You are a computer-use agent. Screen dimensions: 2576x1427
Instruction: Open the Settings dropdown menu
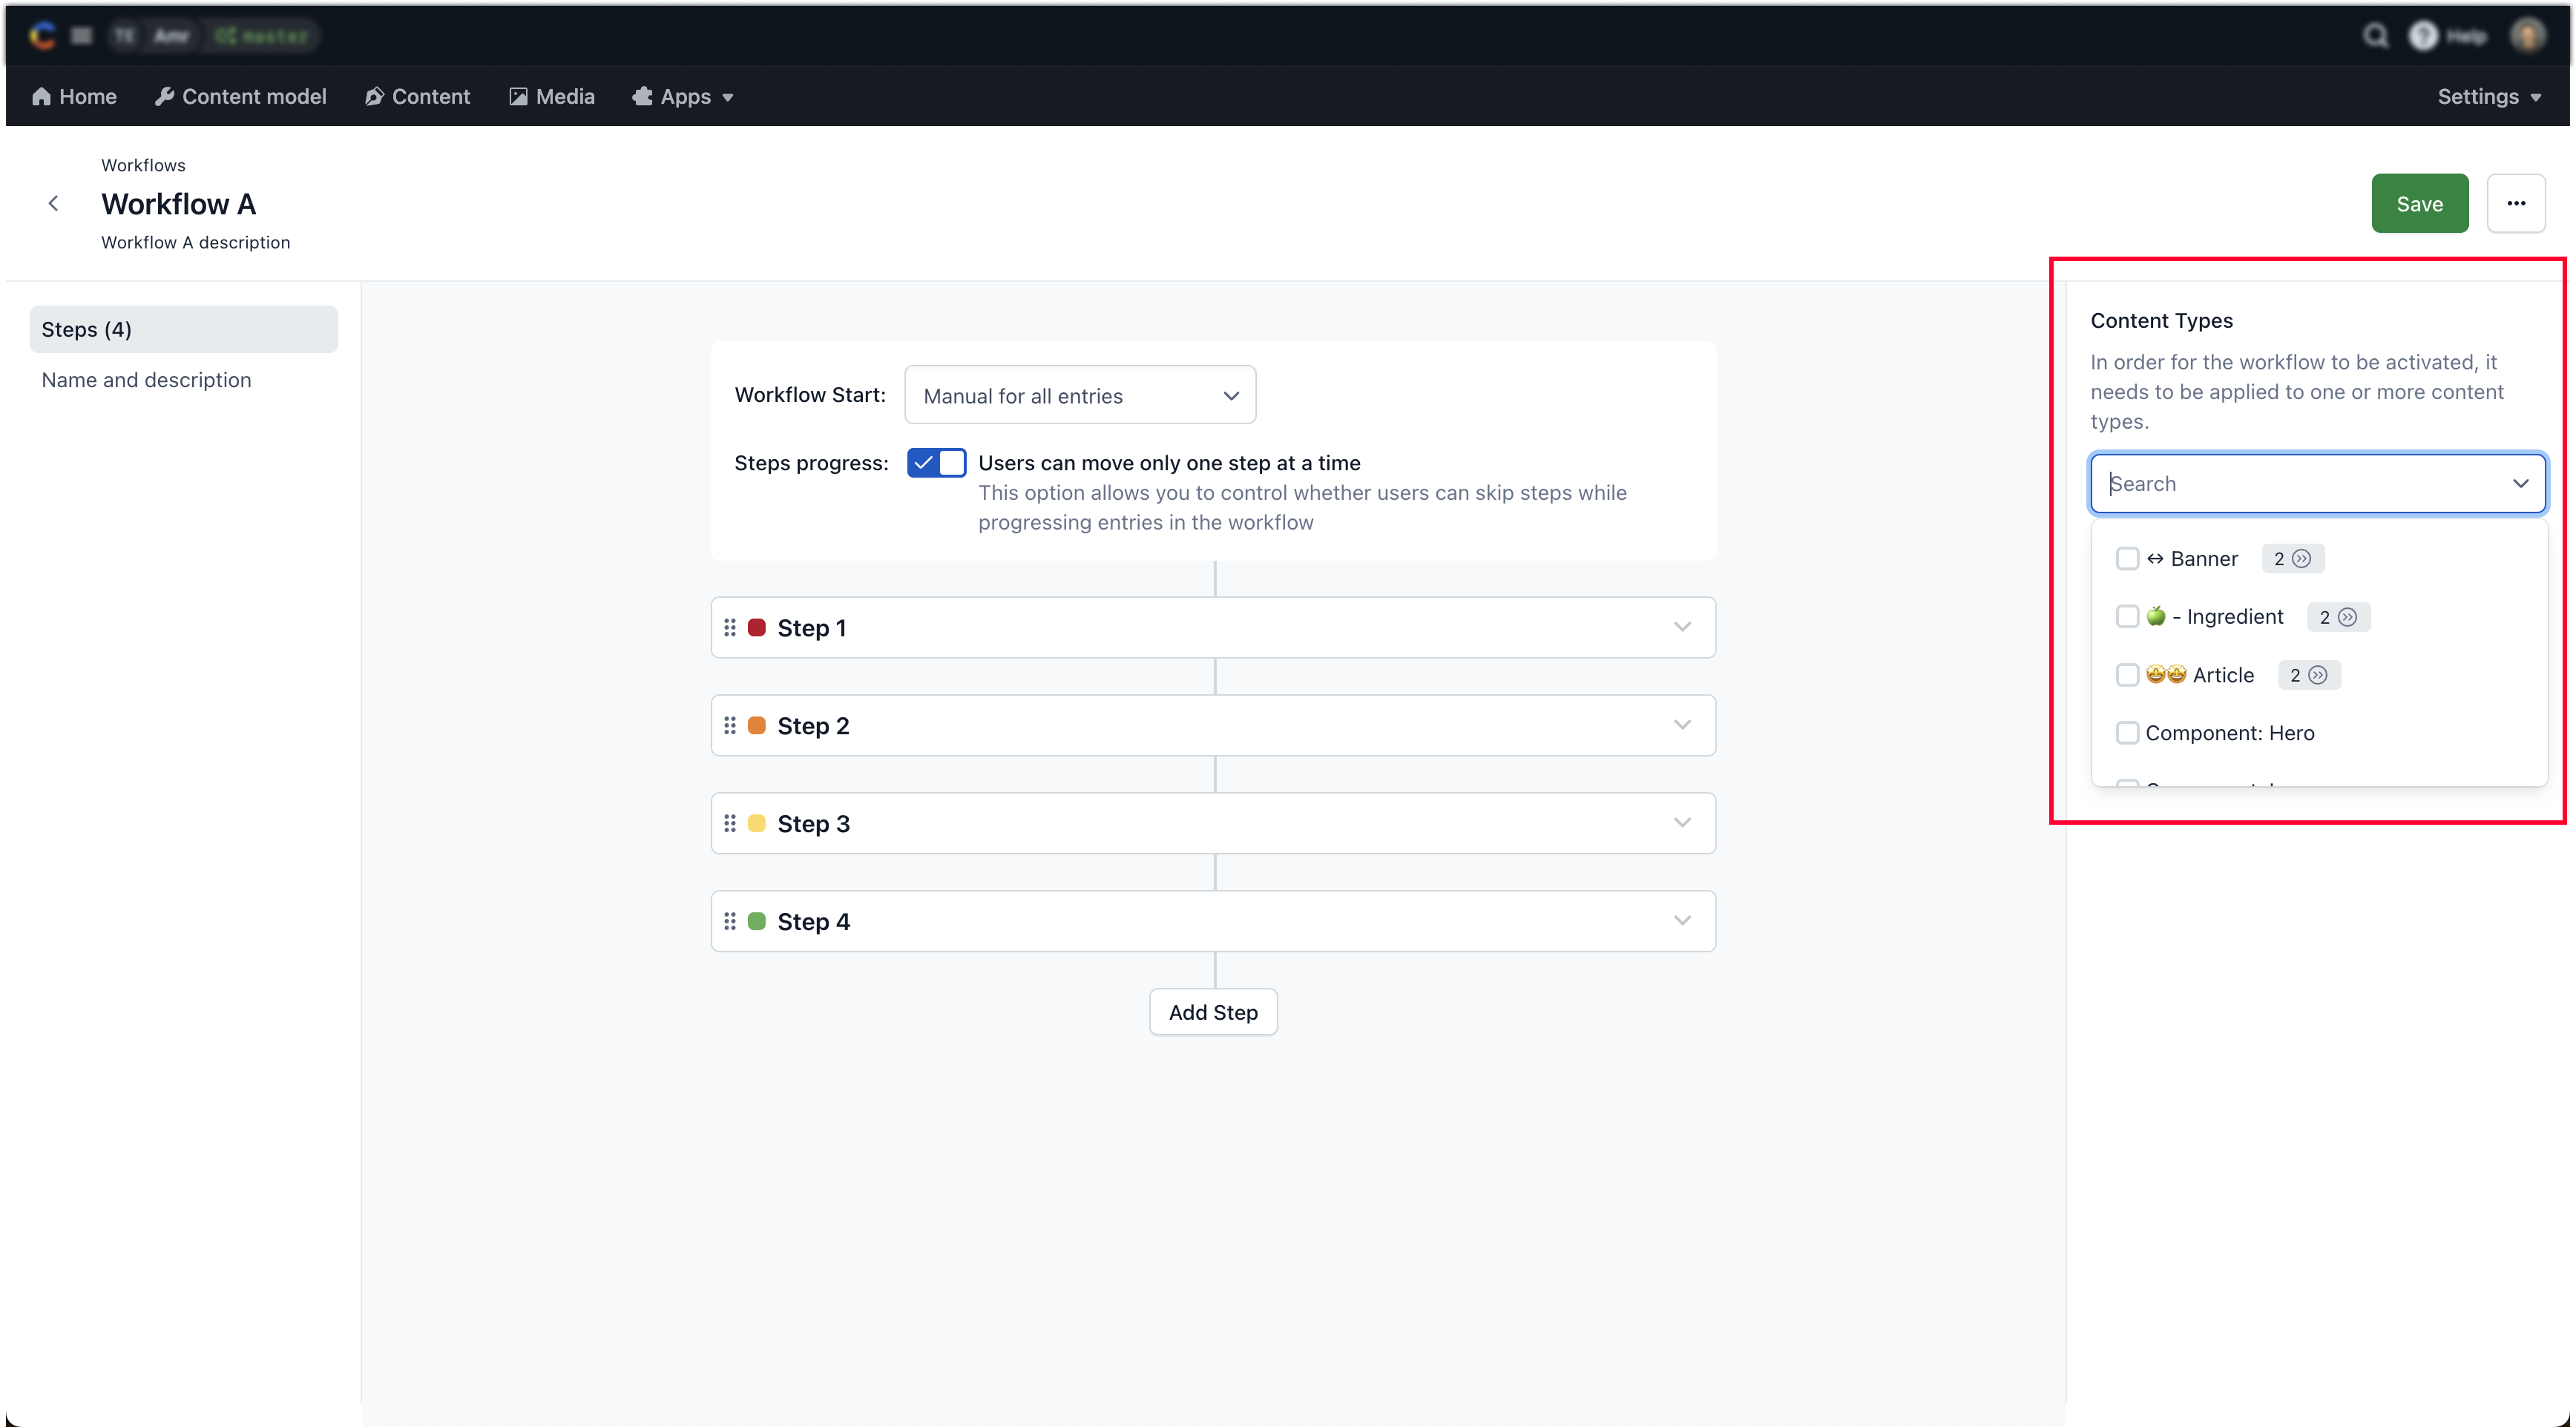pos(2489,96)
